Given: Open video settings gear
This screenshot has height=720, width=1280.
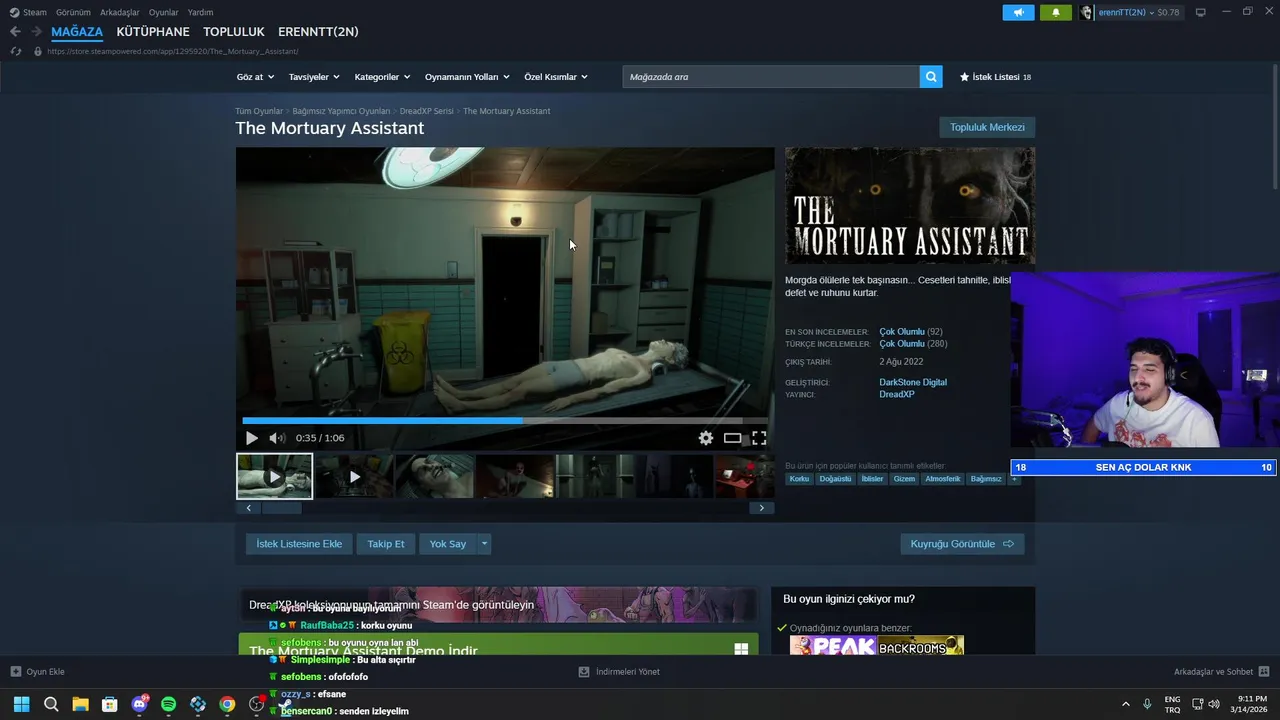Looking at the screenshot, I should (706, 438).
